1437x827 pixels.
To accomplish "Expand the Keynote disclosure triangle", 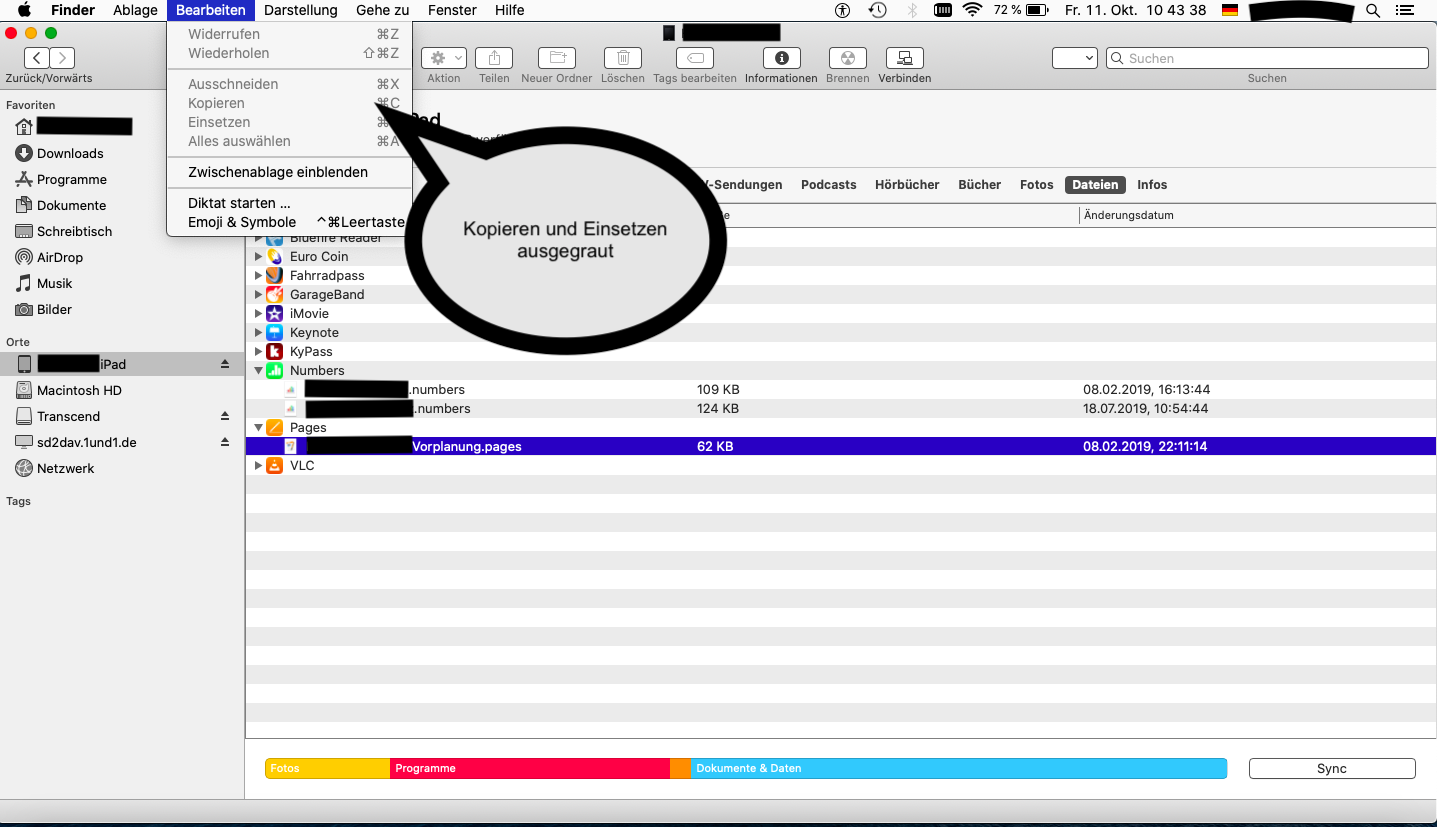I will tap(258, 332).
